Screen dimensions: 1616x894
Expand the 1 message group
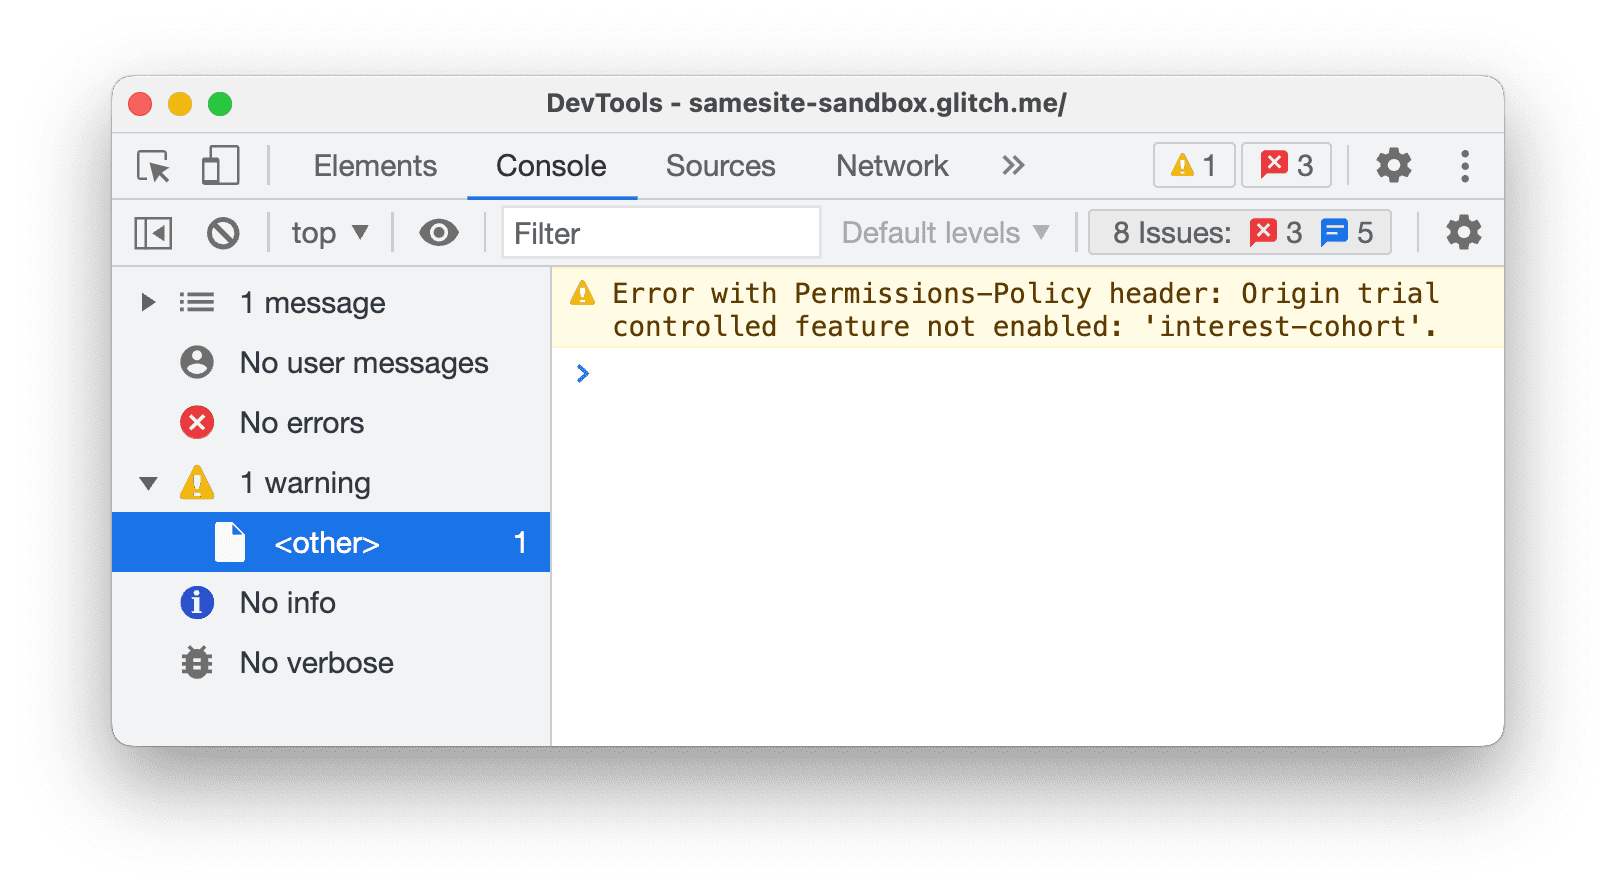click(148, 302)
